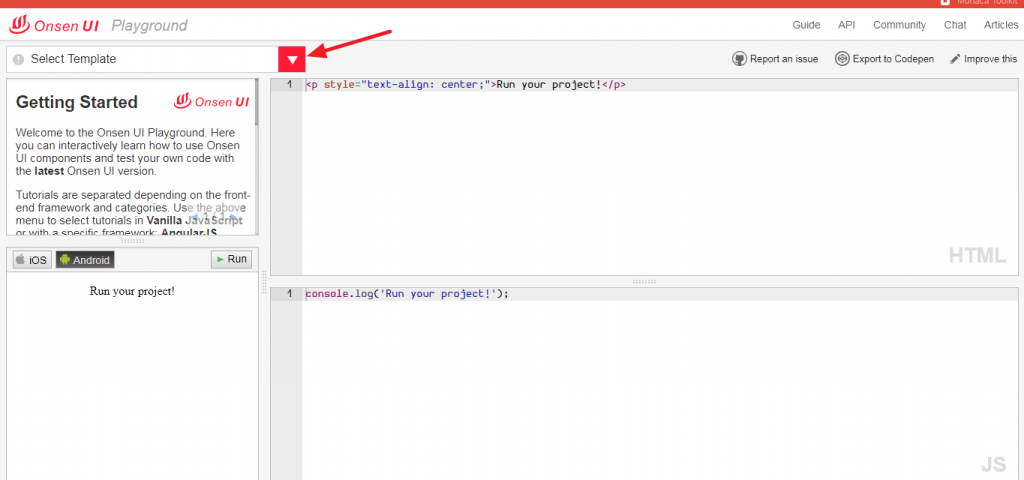Click the pencil icon beside Improve this

(x=955, y=59)
